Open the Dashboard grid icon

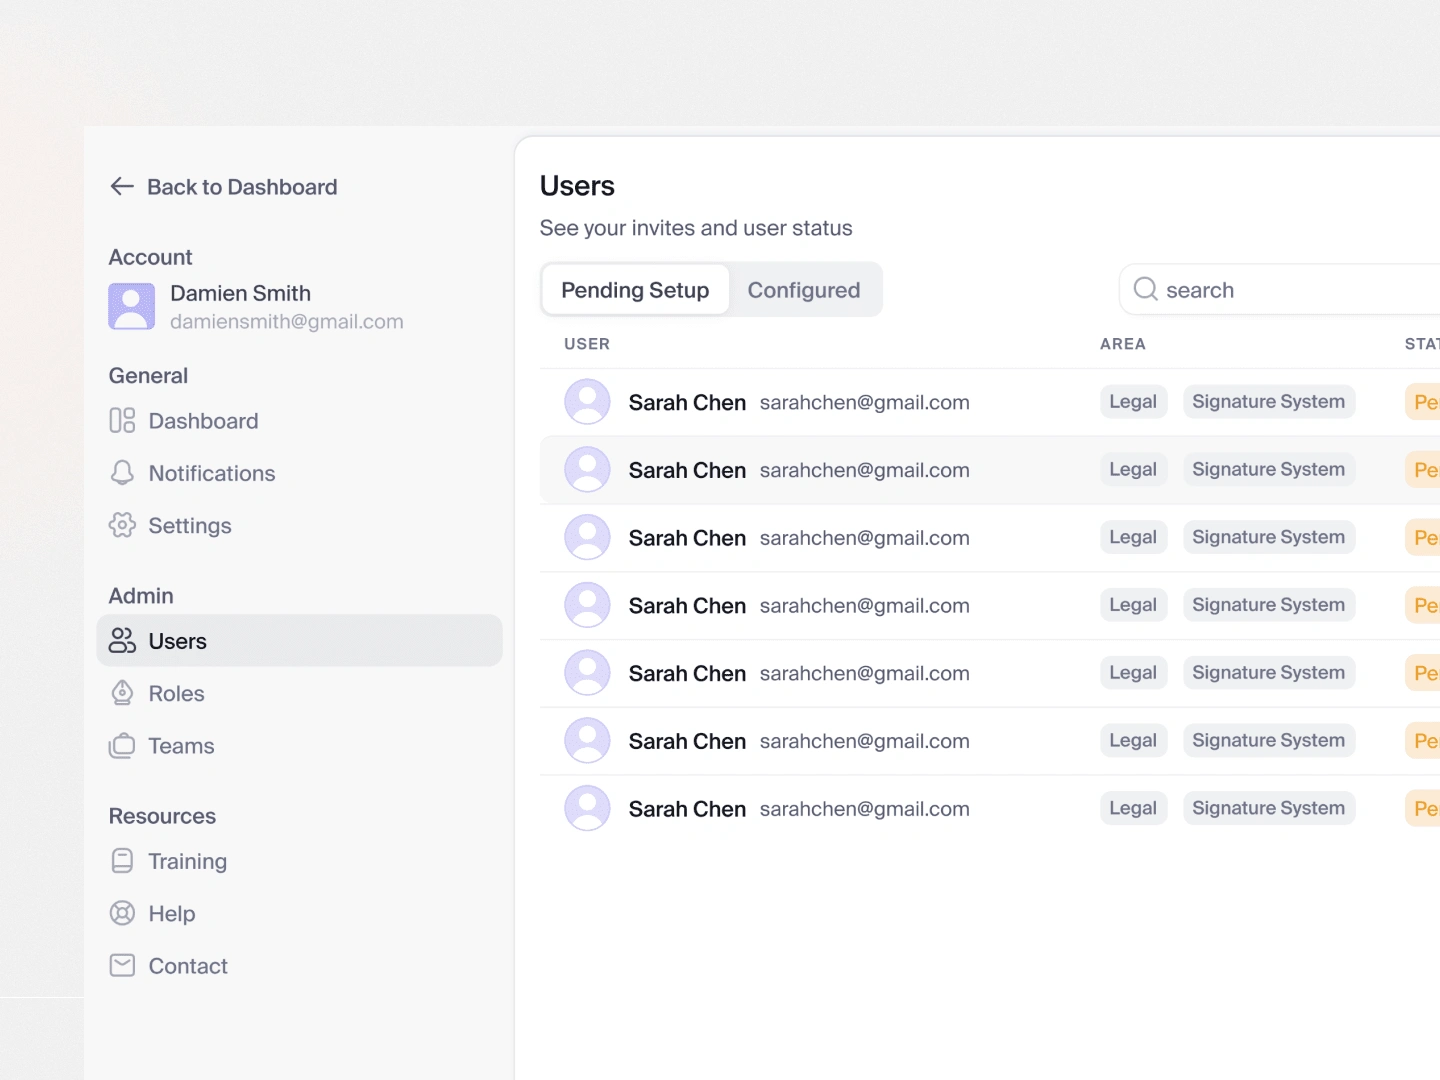coord(122,421)
